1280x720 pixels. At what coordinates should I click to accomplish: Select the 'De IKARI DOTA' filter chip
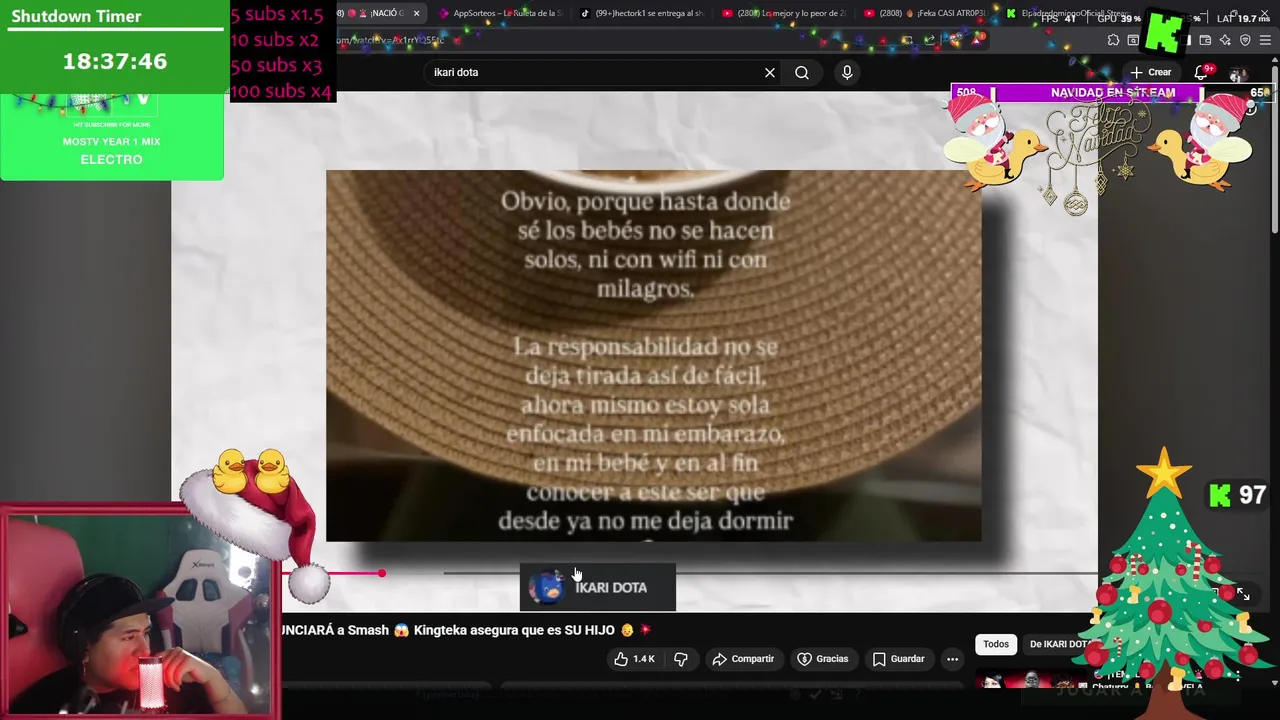pyautogui.click(x=1058, y=644)
